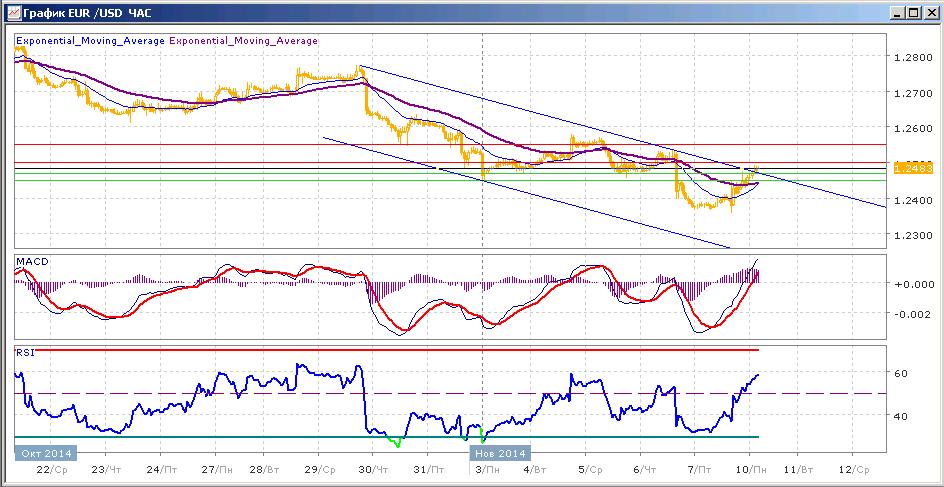Click the RSI axis value 40
Image resolution: width=944 pixels, height=487 pixels.
901,416
